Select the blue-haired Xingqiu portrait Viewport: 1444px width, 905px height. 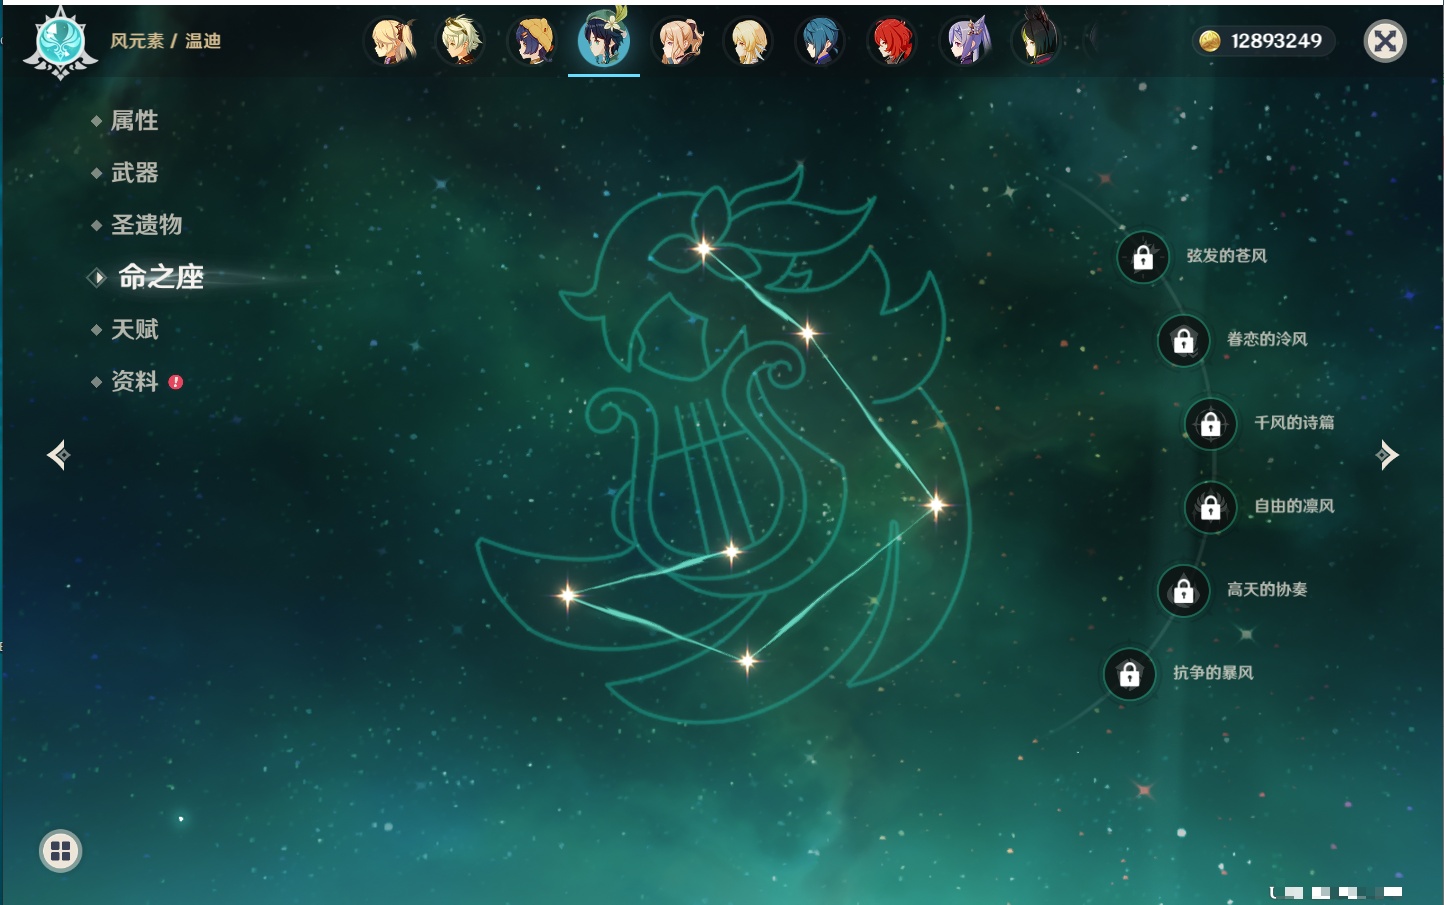click(820, 41)
